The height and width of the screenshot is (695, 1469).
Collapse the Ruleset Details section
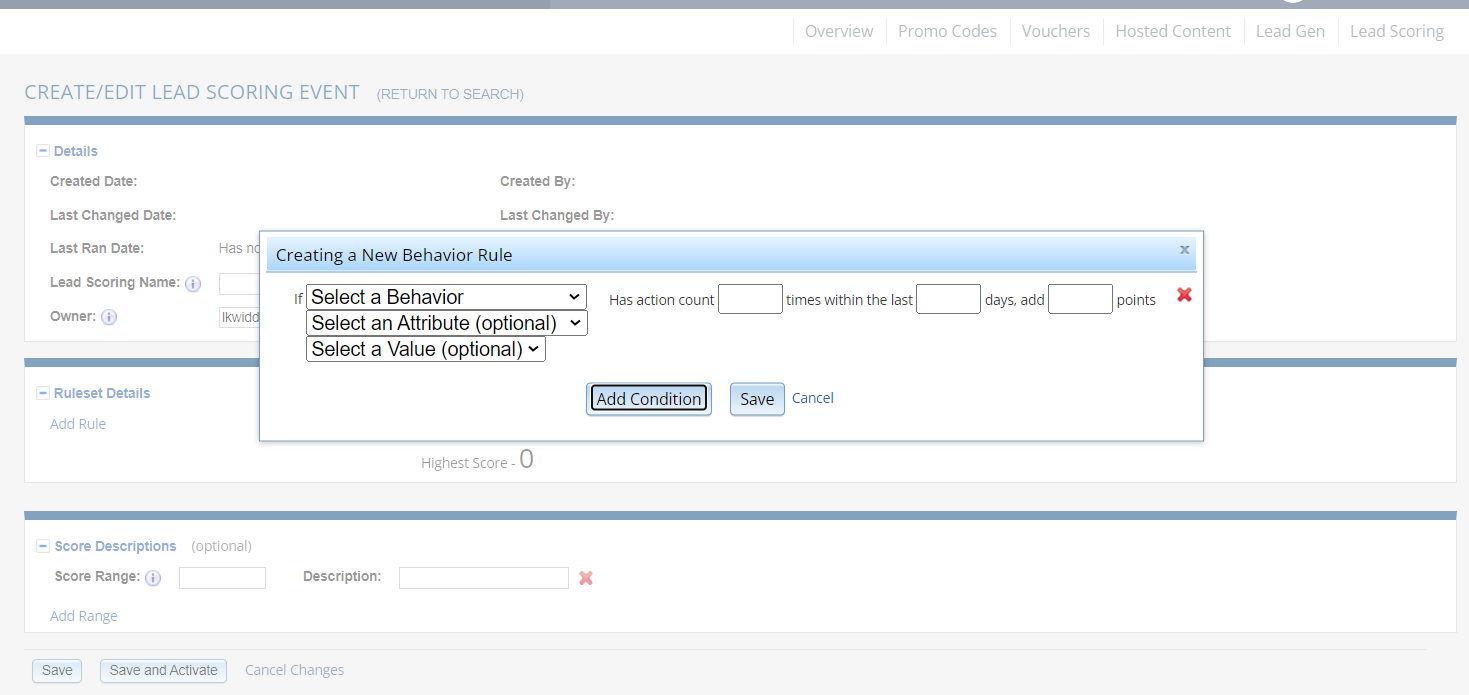(x=43, y=393)
